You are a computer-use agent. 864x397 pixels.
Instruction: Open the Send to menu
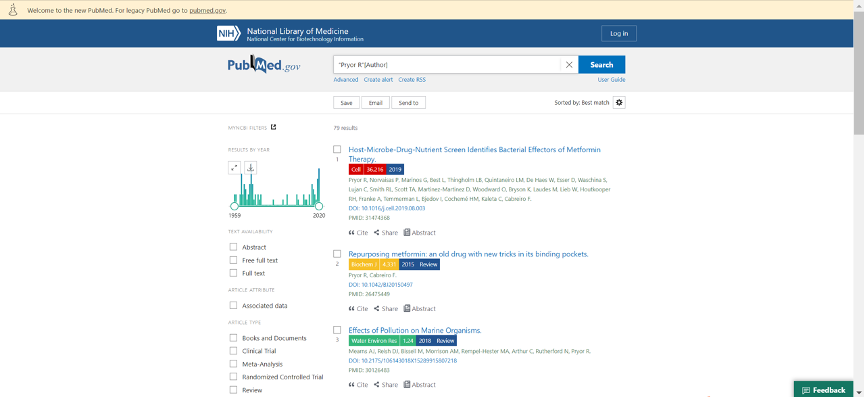tap(408, 103)
